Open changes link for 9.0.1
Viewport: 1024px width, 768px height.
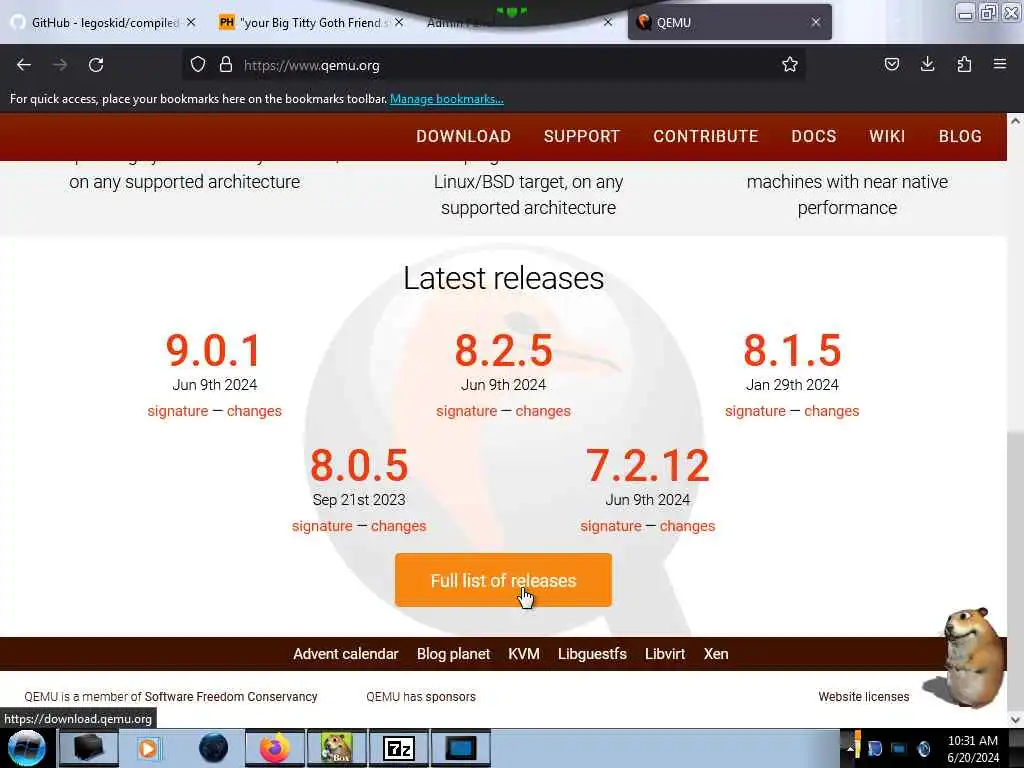pos(254,411)
